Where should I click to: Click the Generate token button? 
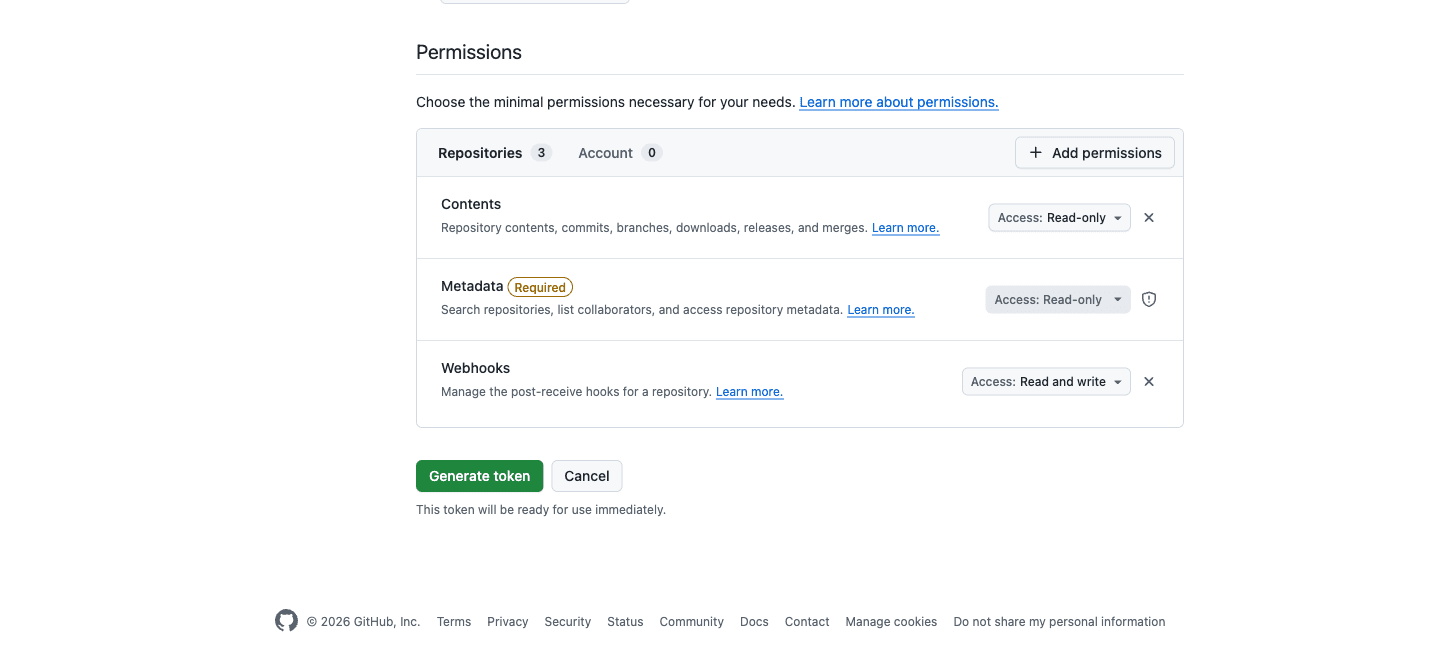(480, 476)
